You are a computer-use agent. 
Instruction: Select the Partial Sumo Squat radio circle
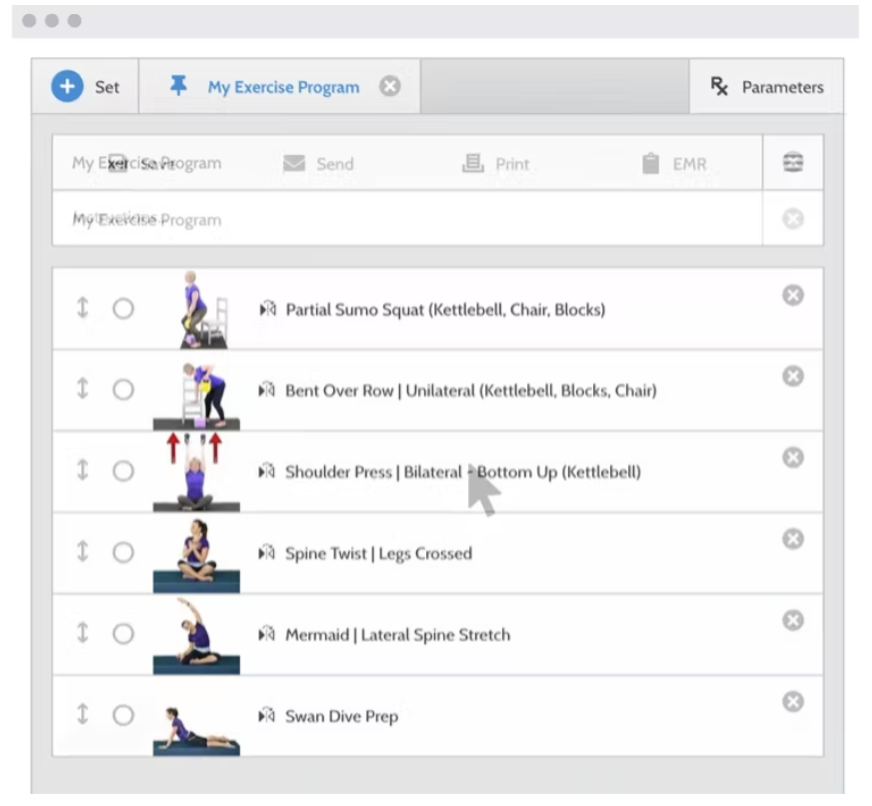coord(123,308)
